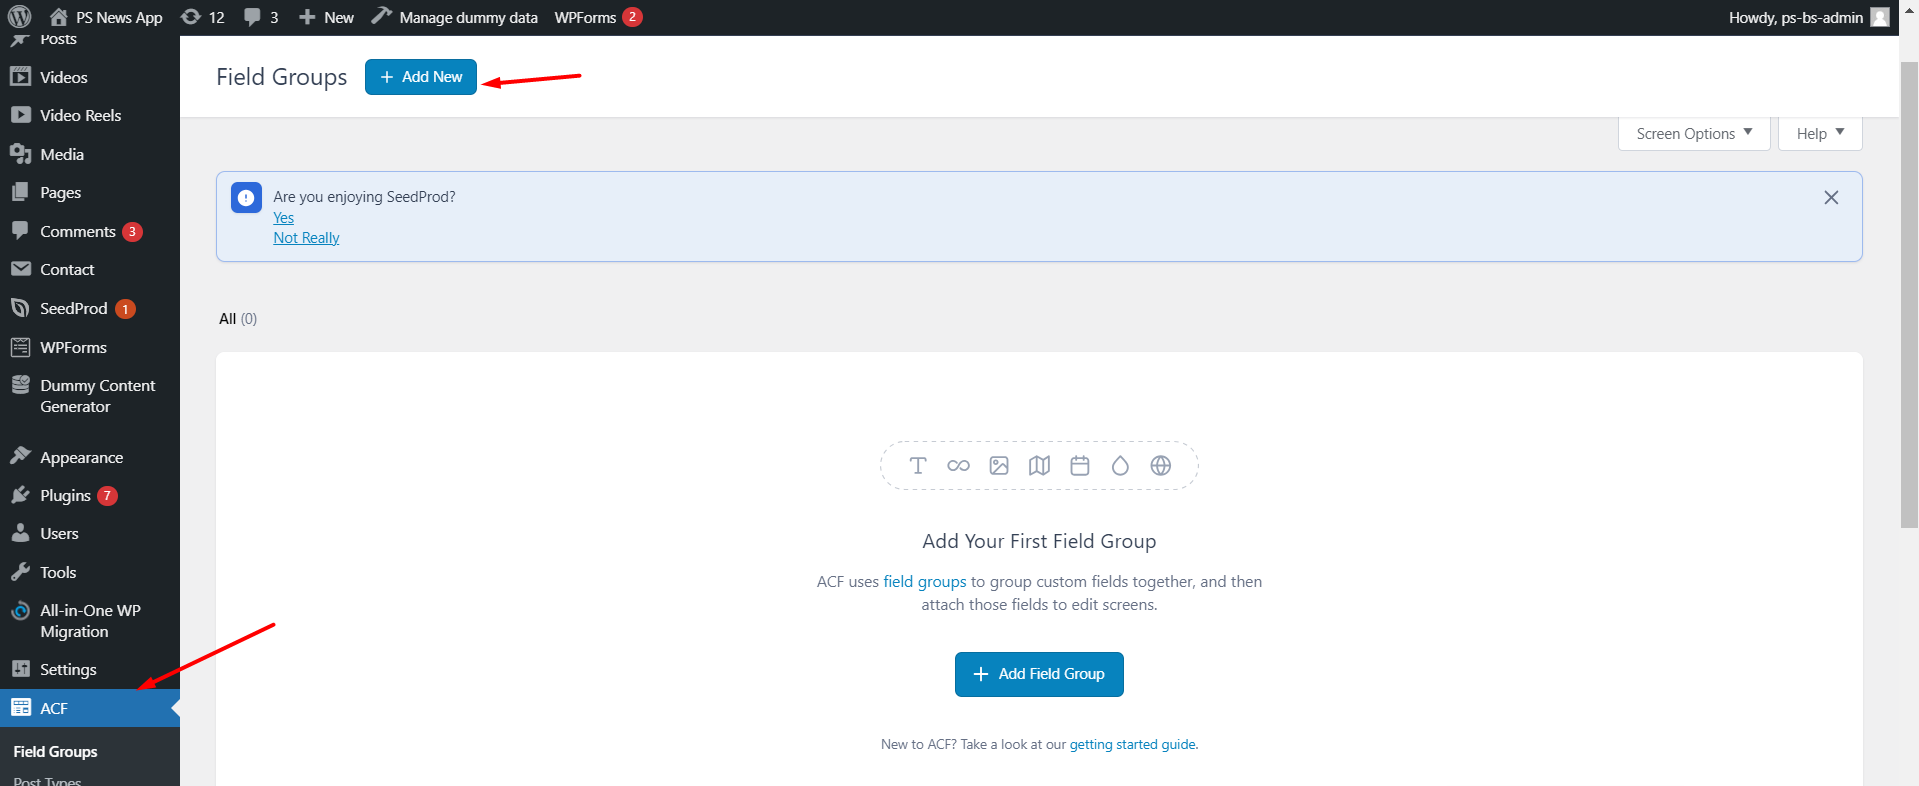This screenshot has width=1919, height=786.
Task: Open PS News App site home
Action: [106, 17]
